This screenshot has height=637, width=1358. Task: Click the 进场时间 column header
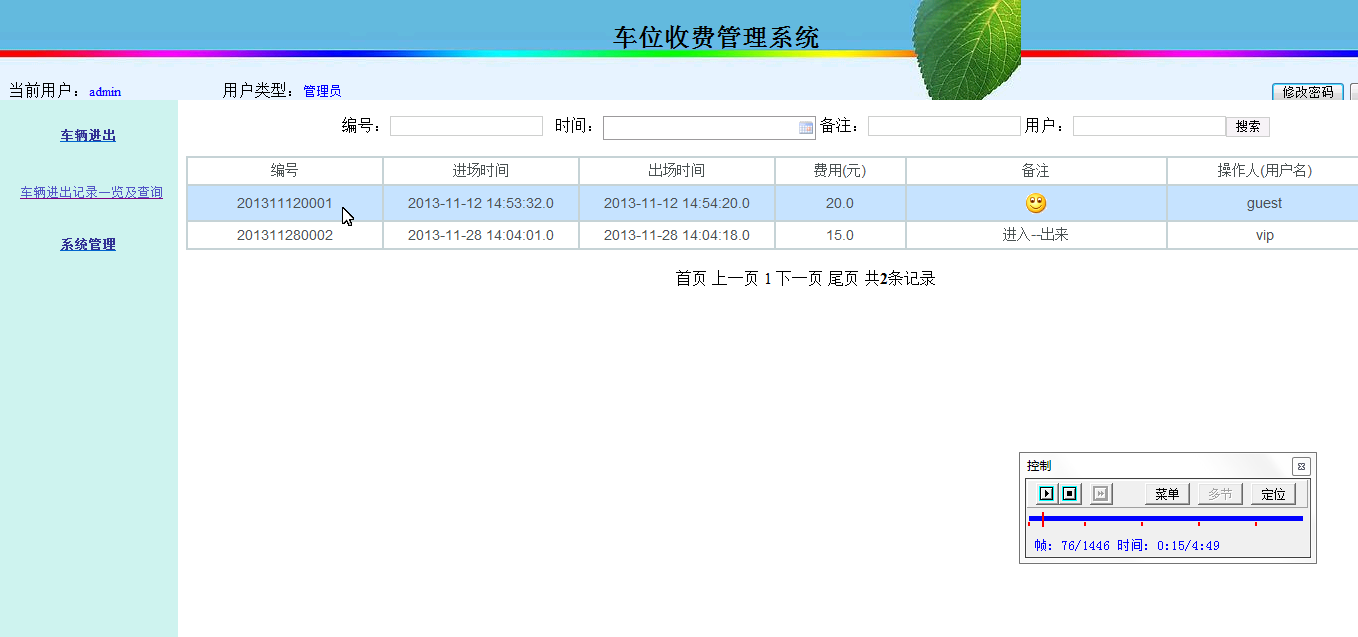coord(481,171)
